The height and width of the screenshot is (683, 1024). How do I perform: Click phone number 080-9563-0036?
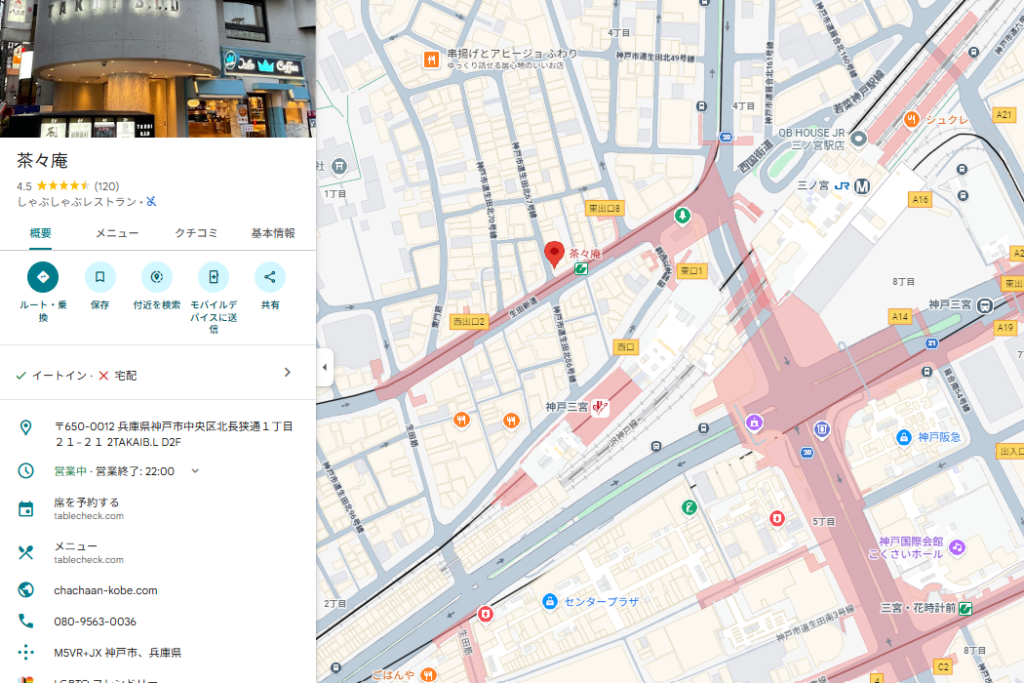[95, 621]
